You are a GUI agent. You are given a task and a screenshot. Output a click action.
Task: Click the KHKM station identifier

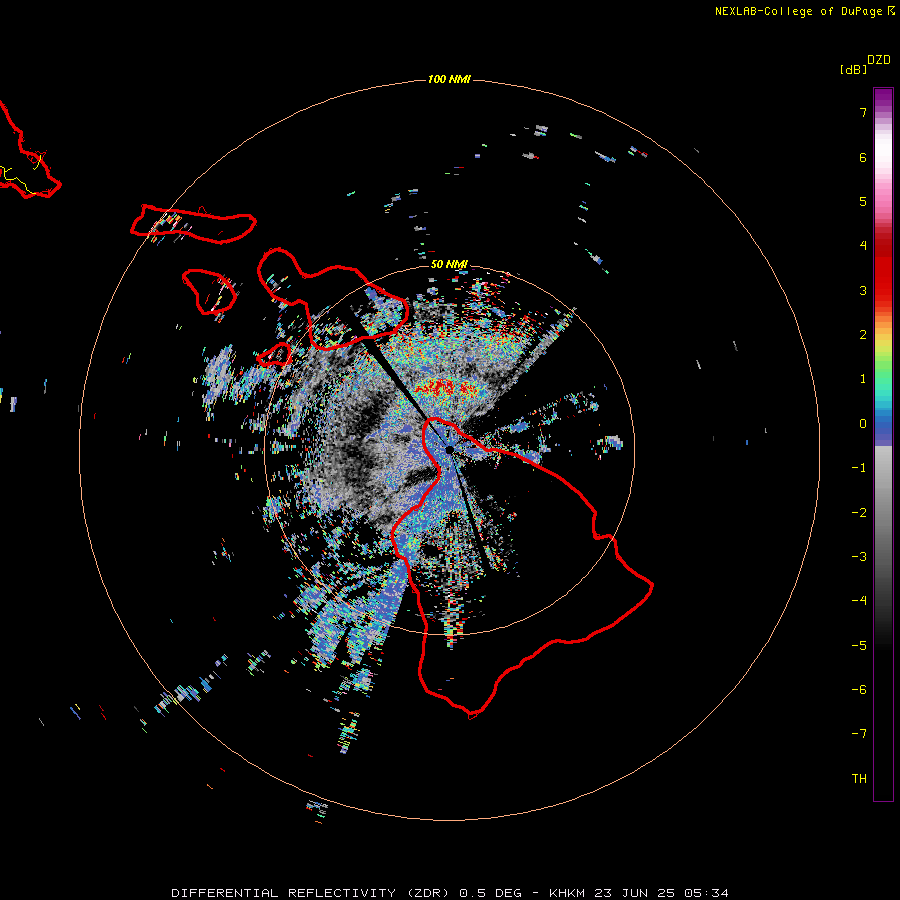567,893
